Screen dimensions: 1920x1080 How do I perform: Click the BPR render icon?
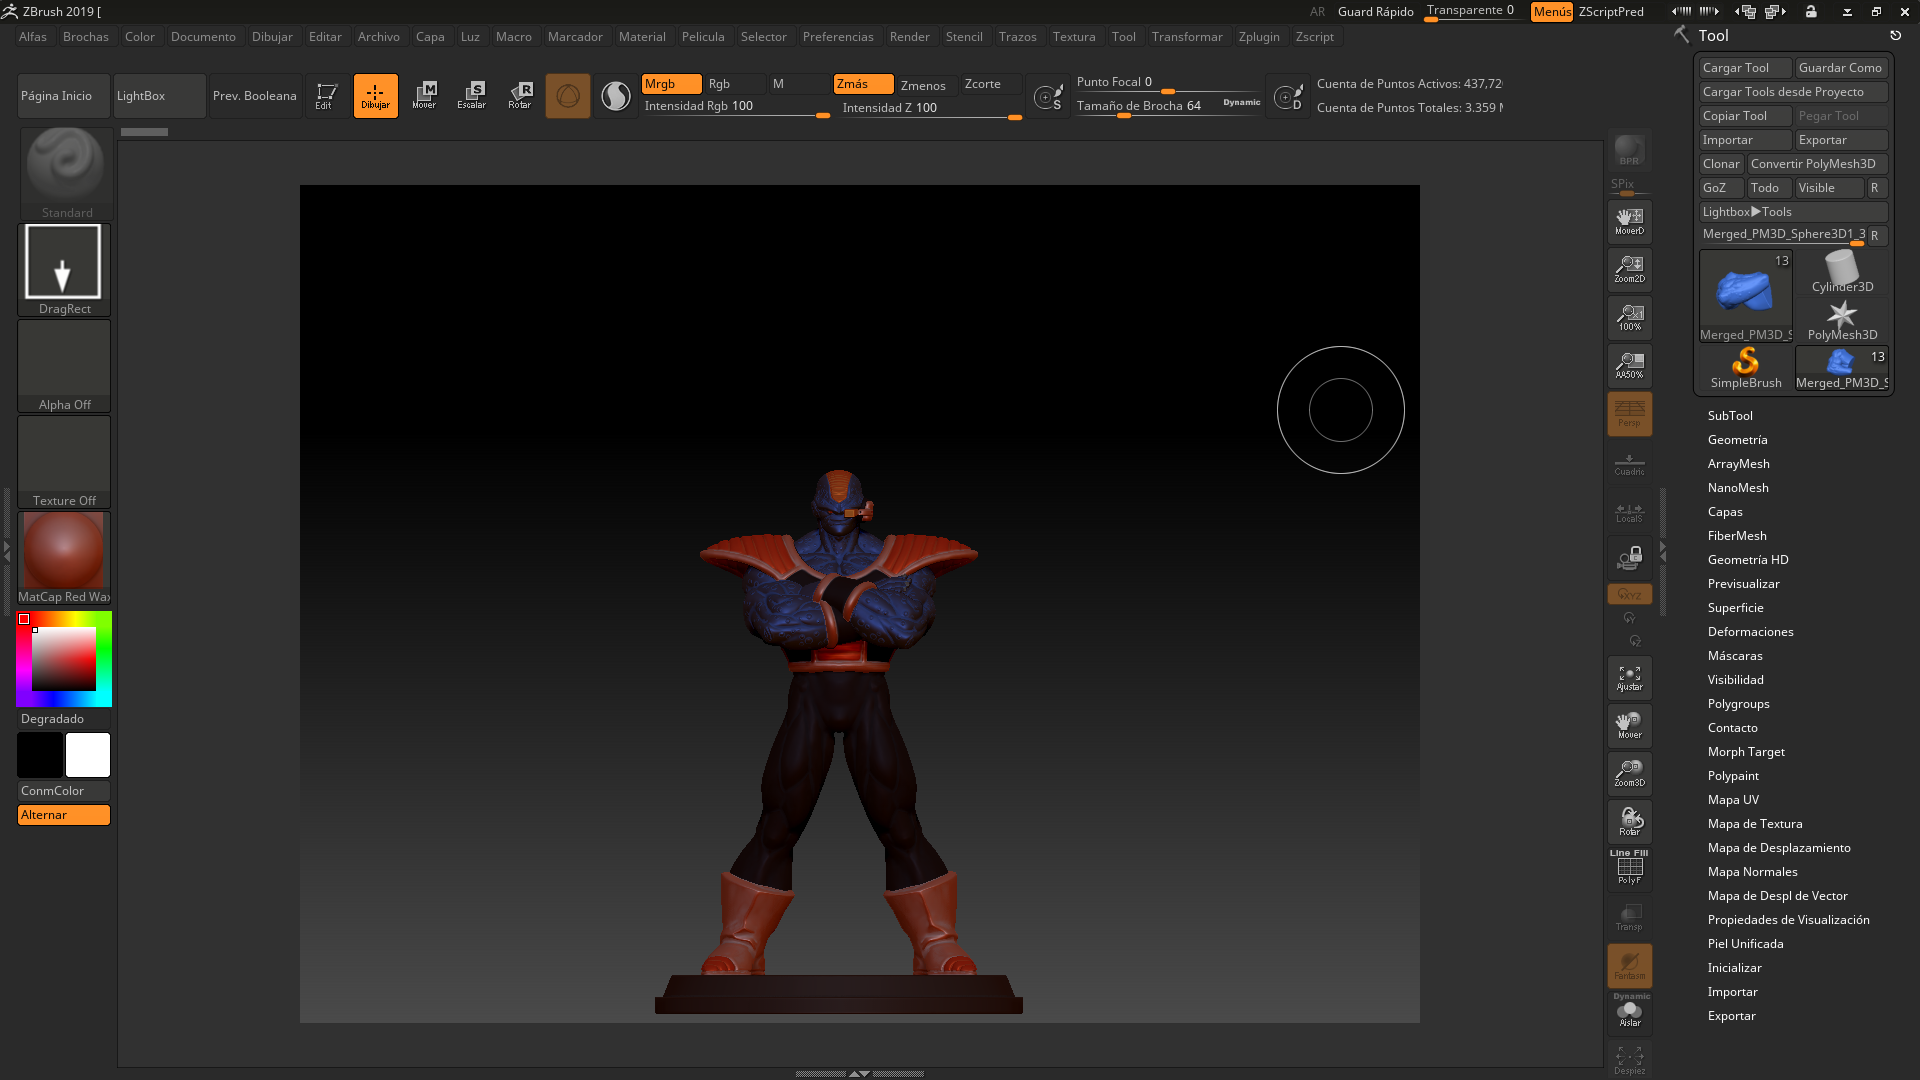pyautogui.click(x=1629, y=150)
